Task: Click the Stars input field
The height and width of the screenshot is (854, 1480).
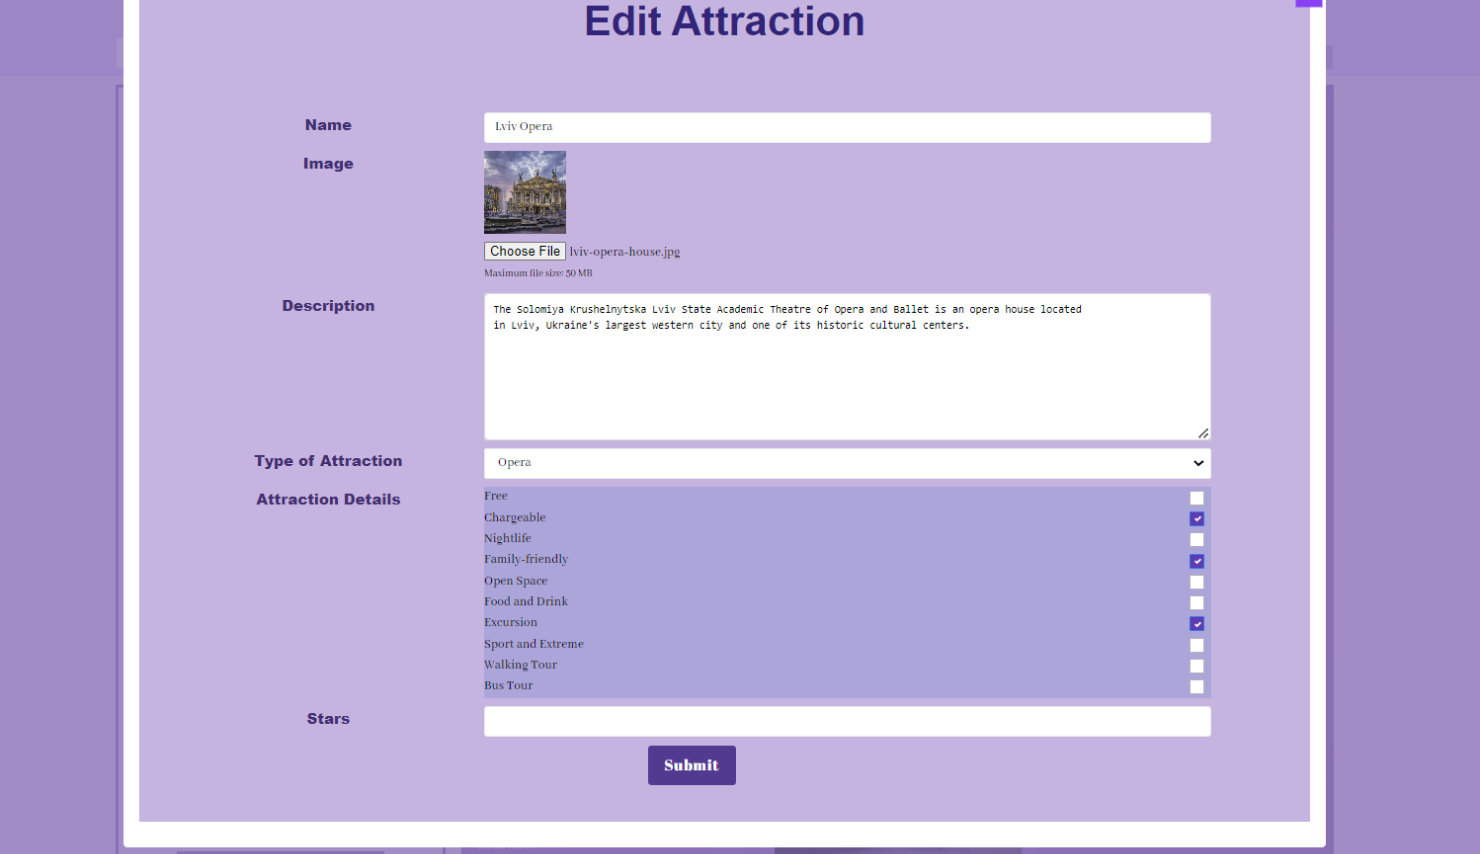Action: 846,721
